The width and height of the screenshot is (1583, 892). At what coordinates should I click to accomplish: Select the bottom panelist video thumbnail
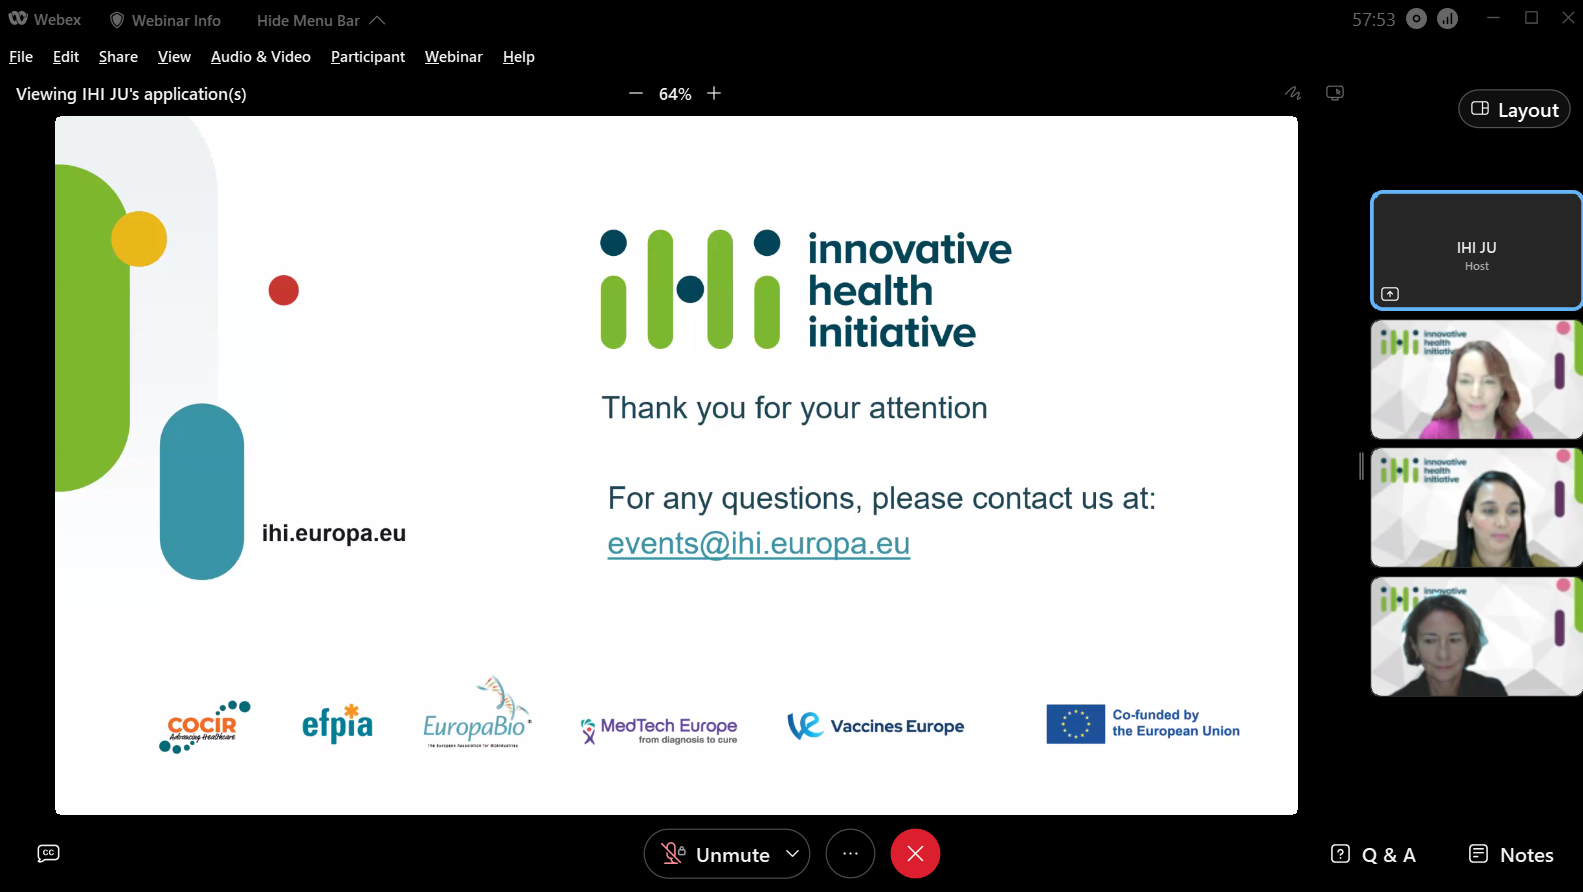point(1476,636)
